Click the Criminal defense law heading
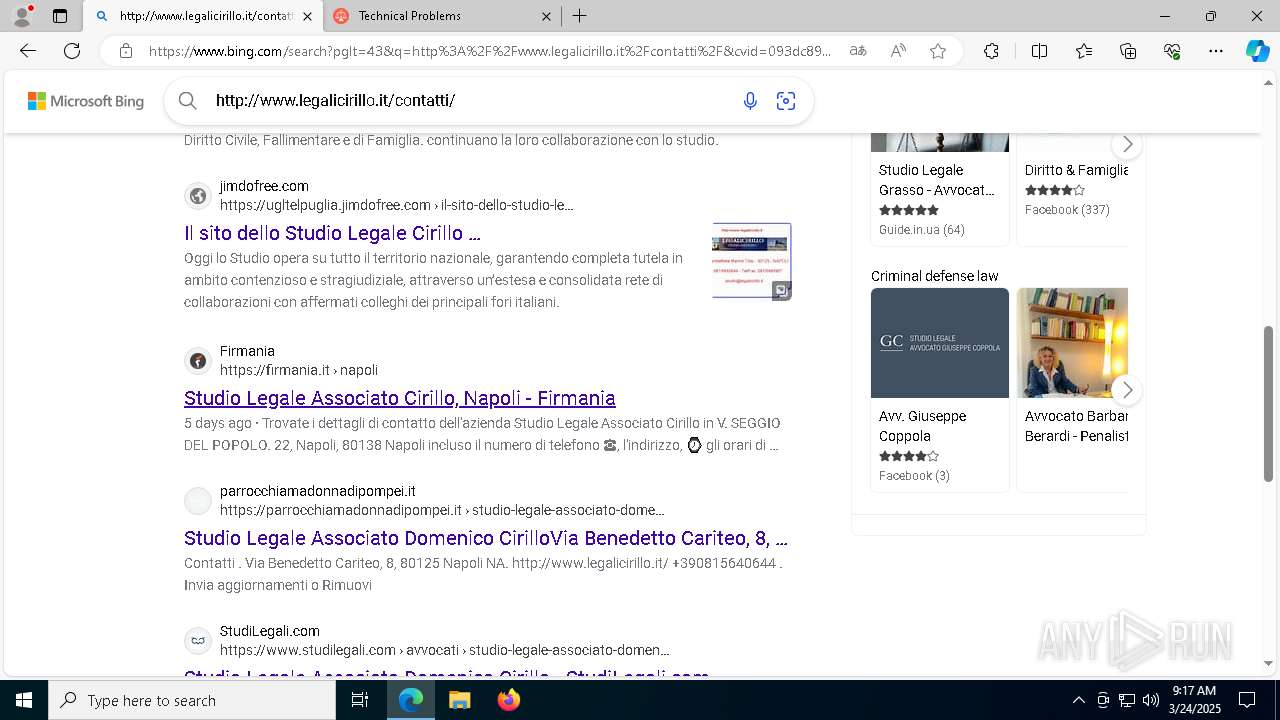The height and width of the screenshot is (720, 1280). [x=935, y=276]
